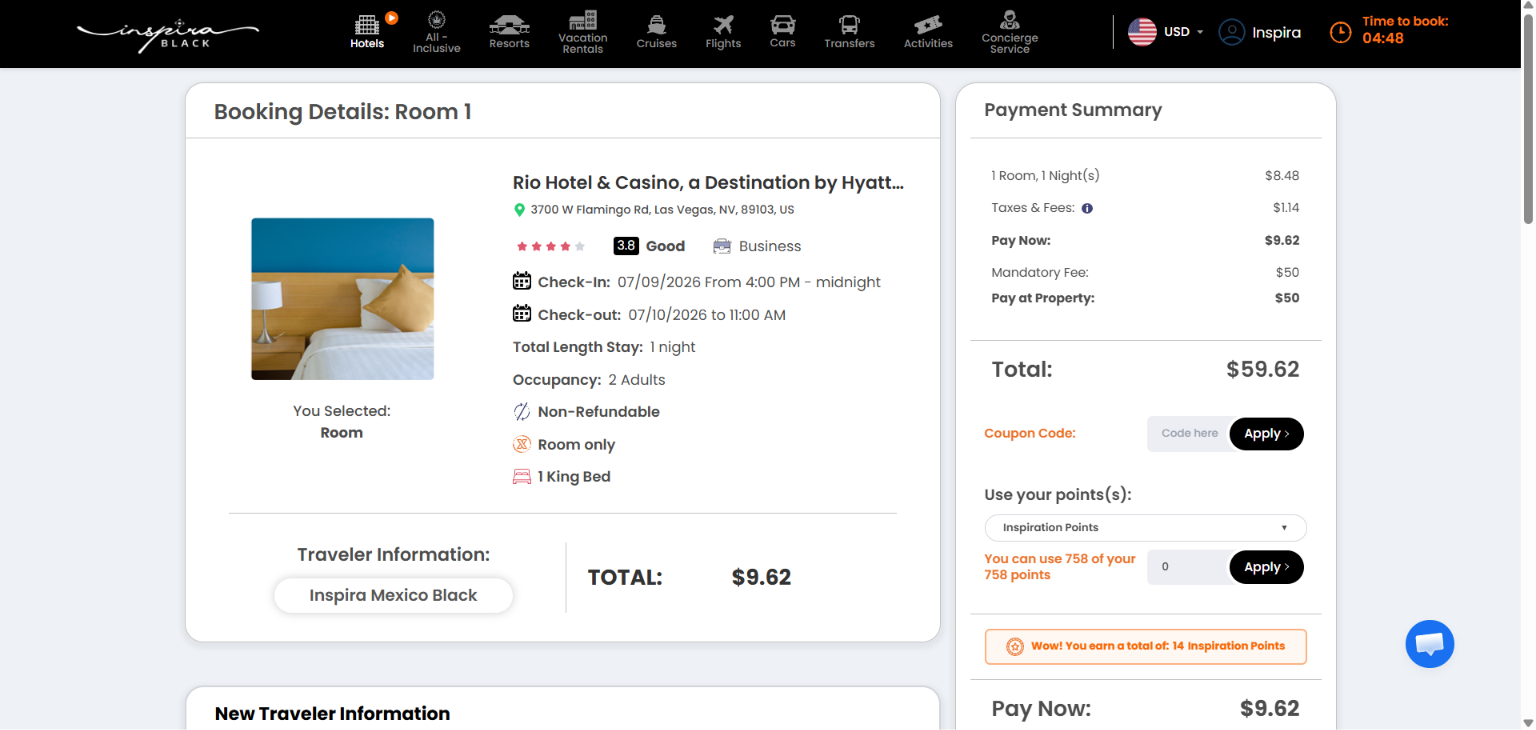Open the Cars icon

tap(783, 24)
